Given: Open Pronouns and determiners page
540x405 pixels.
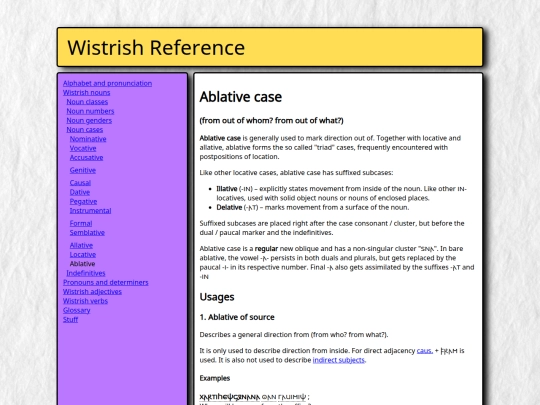Looking at the screenshot, I should (x=106, y=283).
